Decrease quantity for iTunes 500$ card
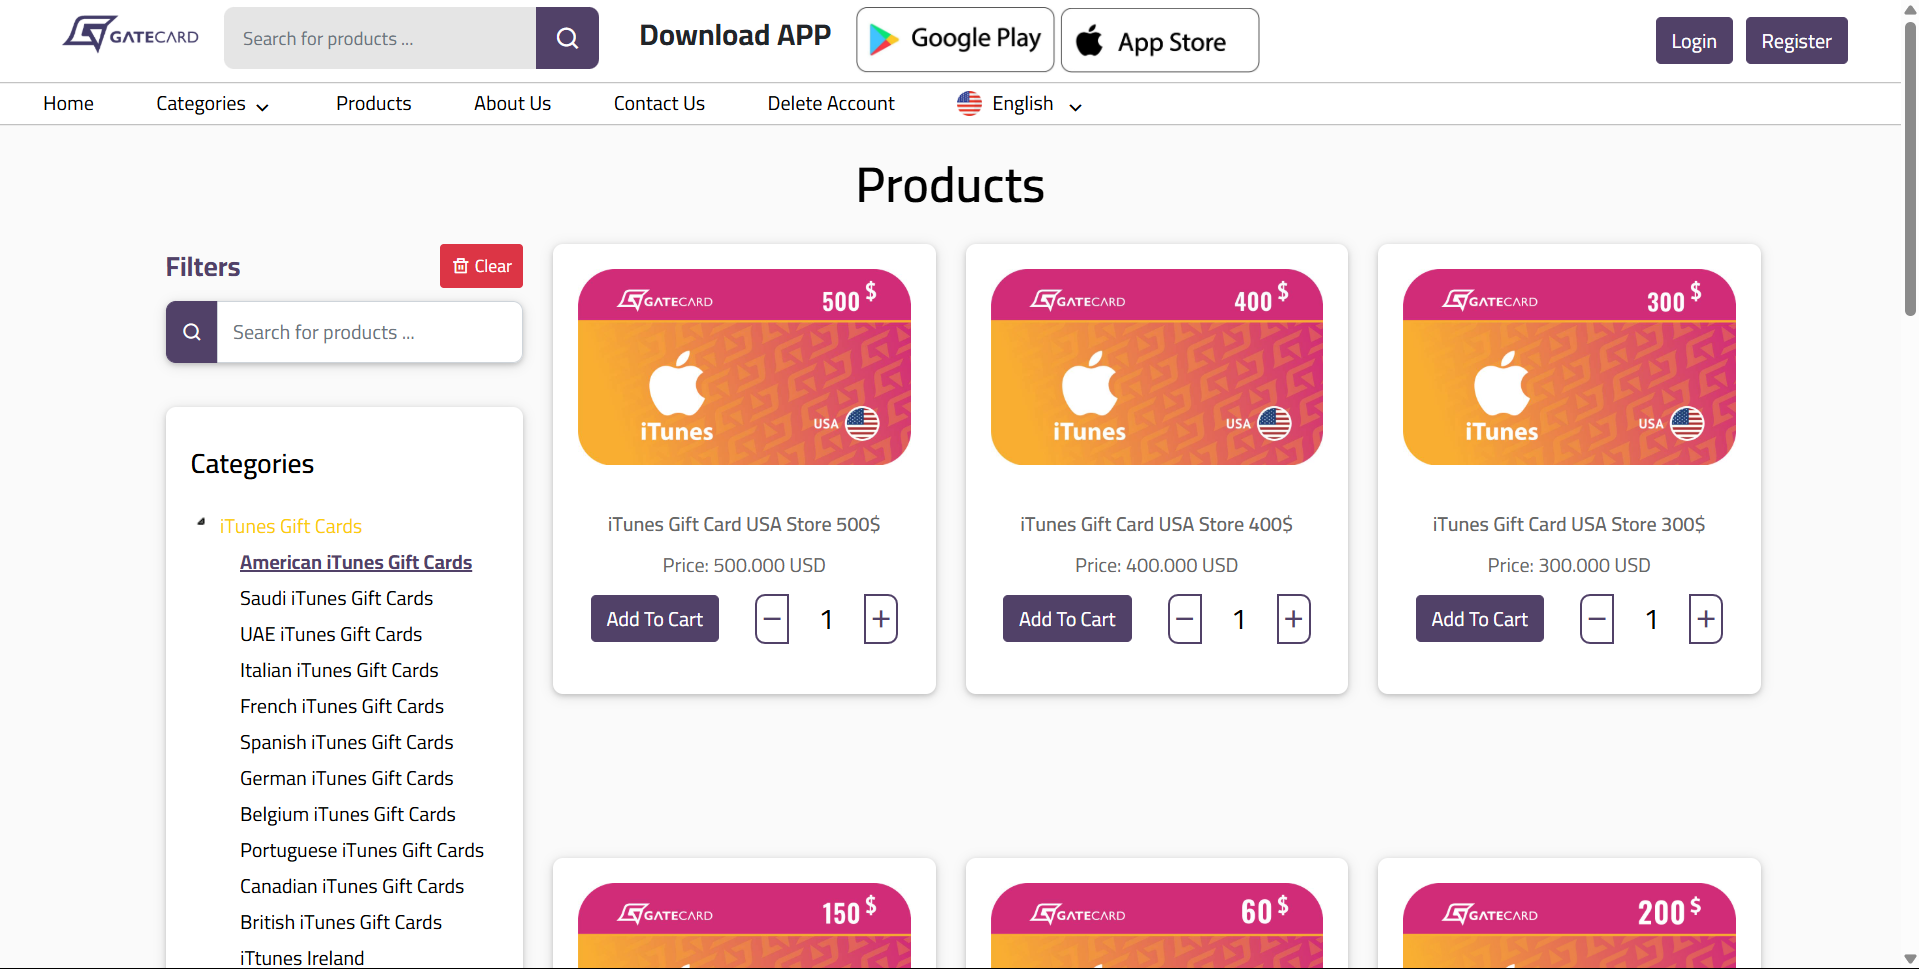 point(772,619)
